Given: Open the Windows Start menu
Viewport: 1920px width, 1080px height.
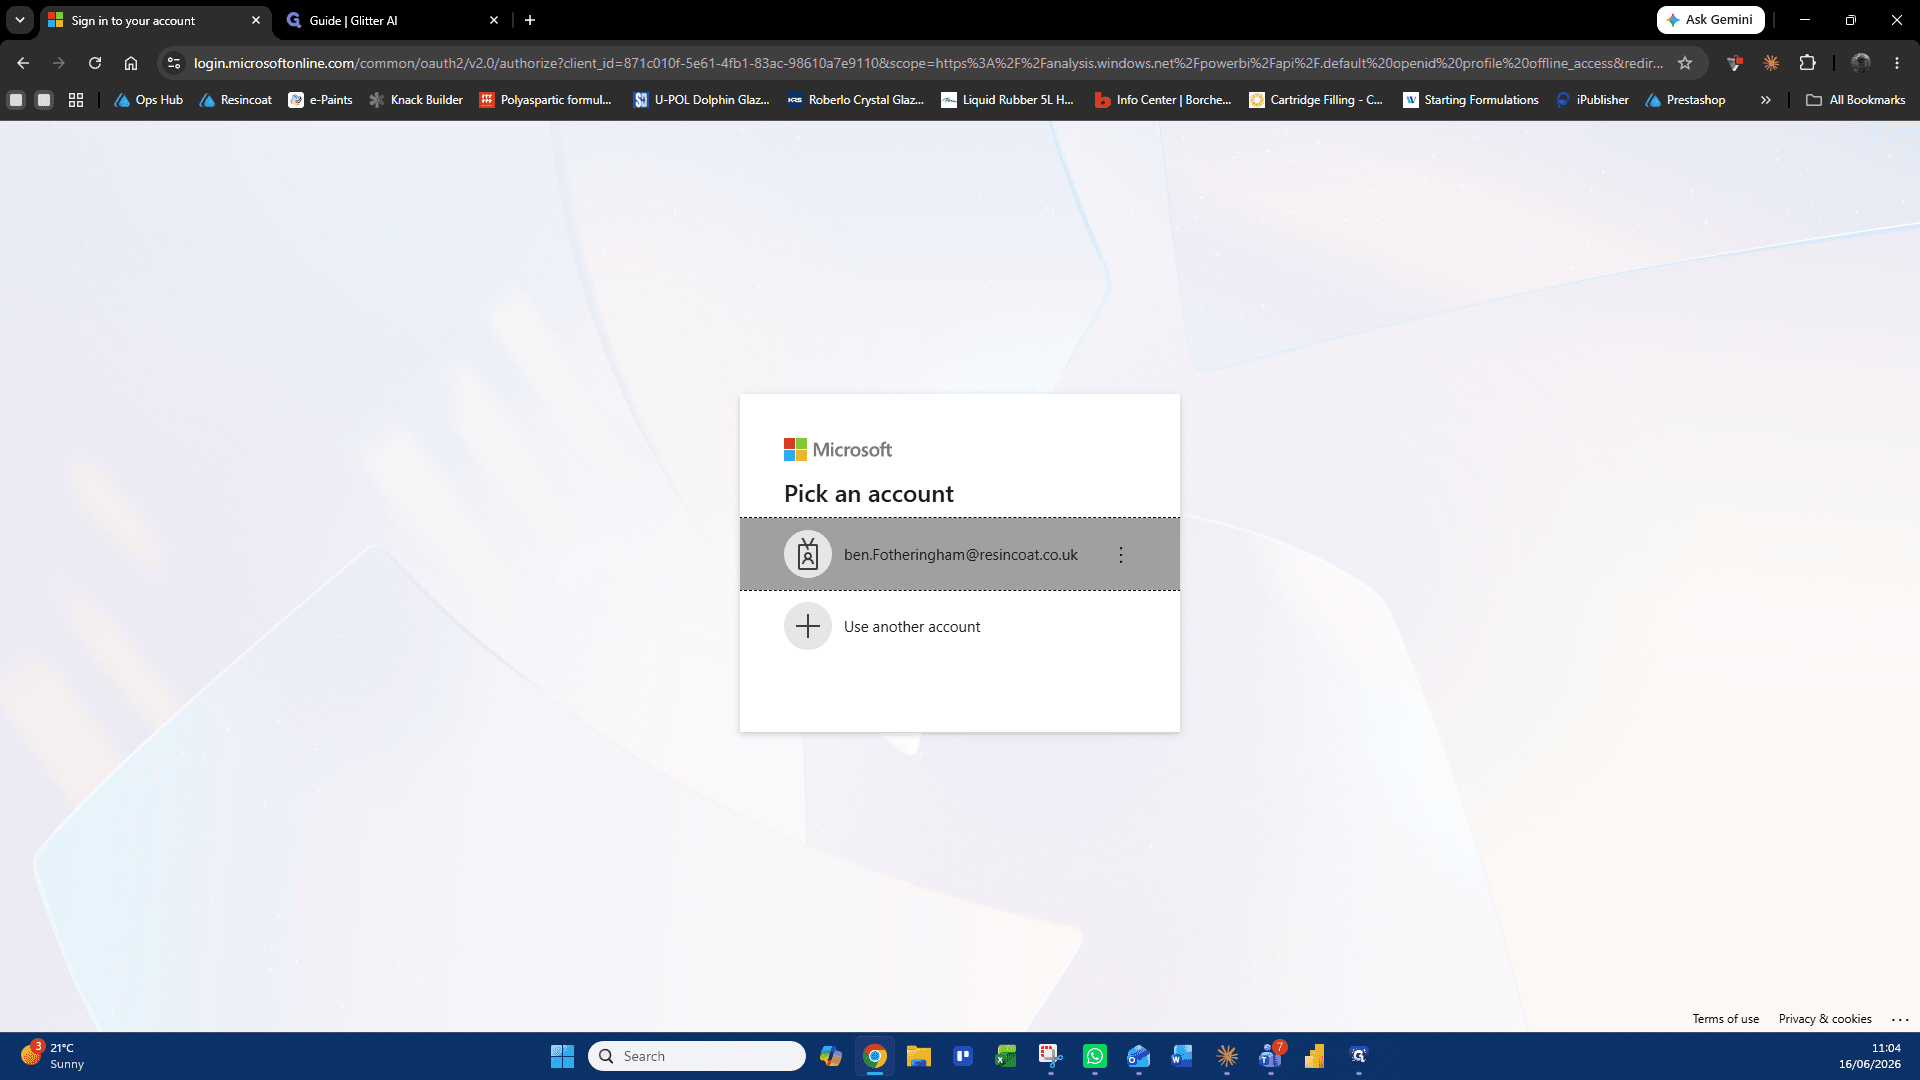Looking at the screenshot, I should click(x=562, y=1056).
